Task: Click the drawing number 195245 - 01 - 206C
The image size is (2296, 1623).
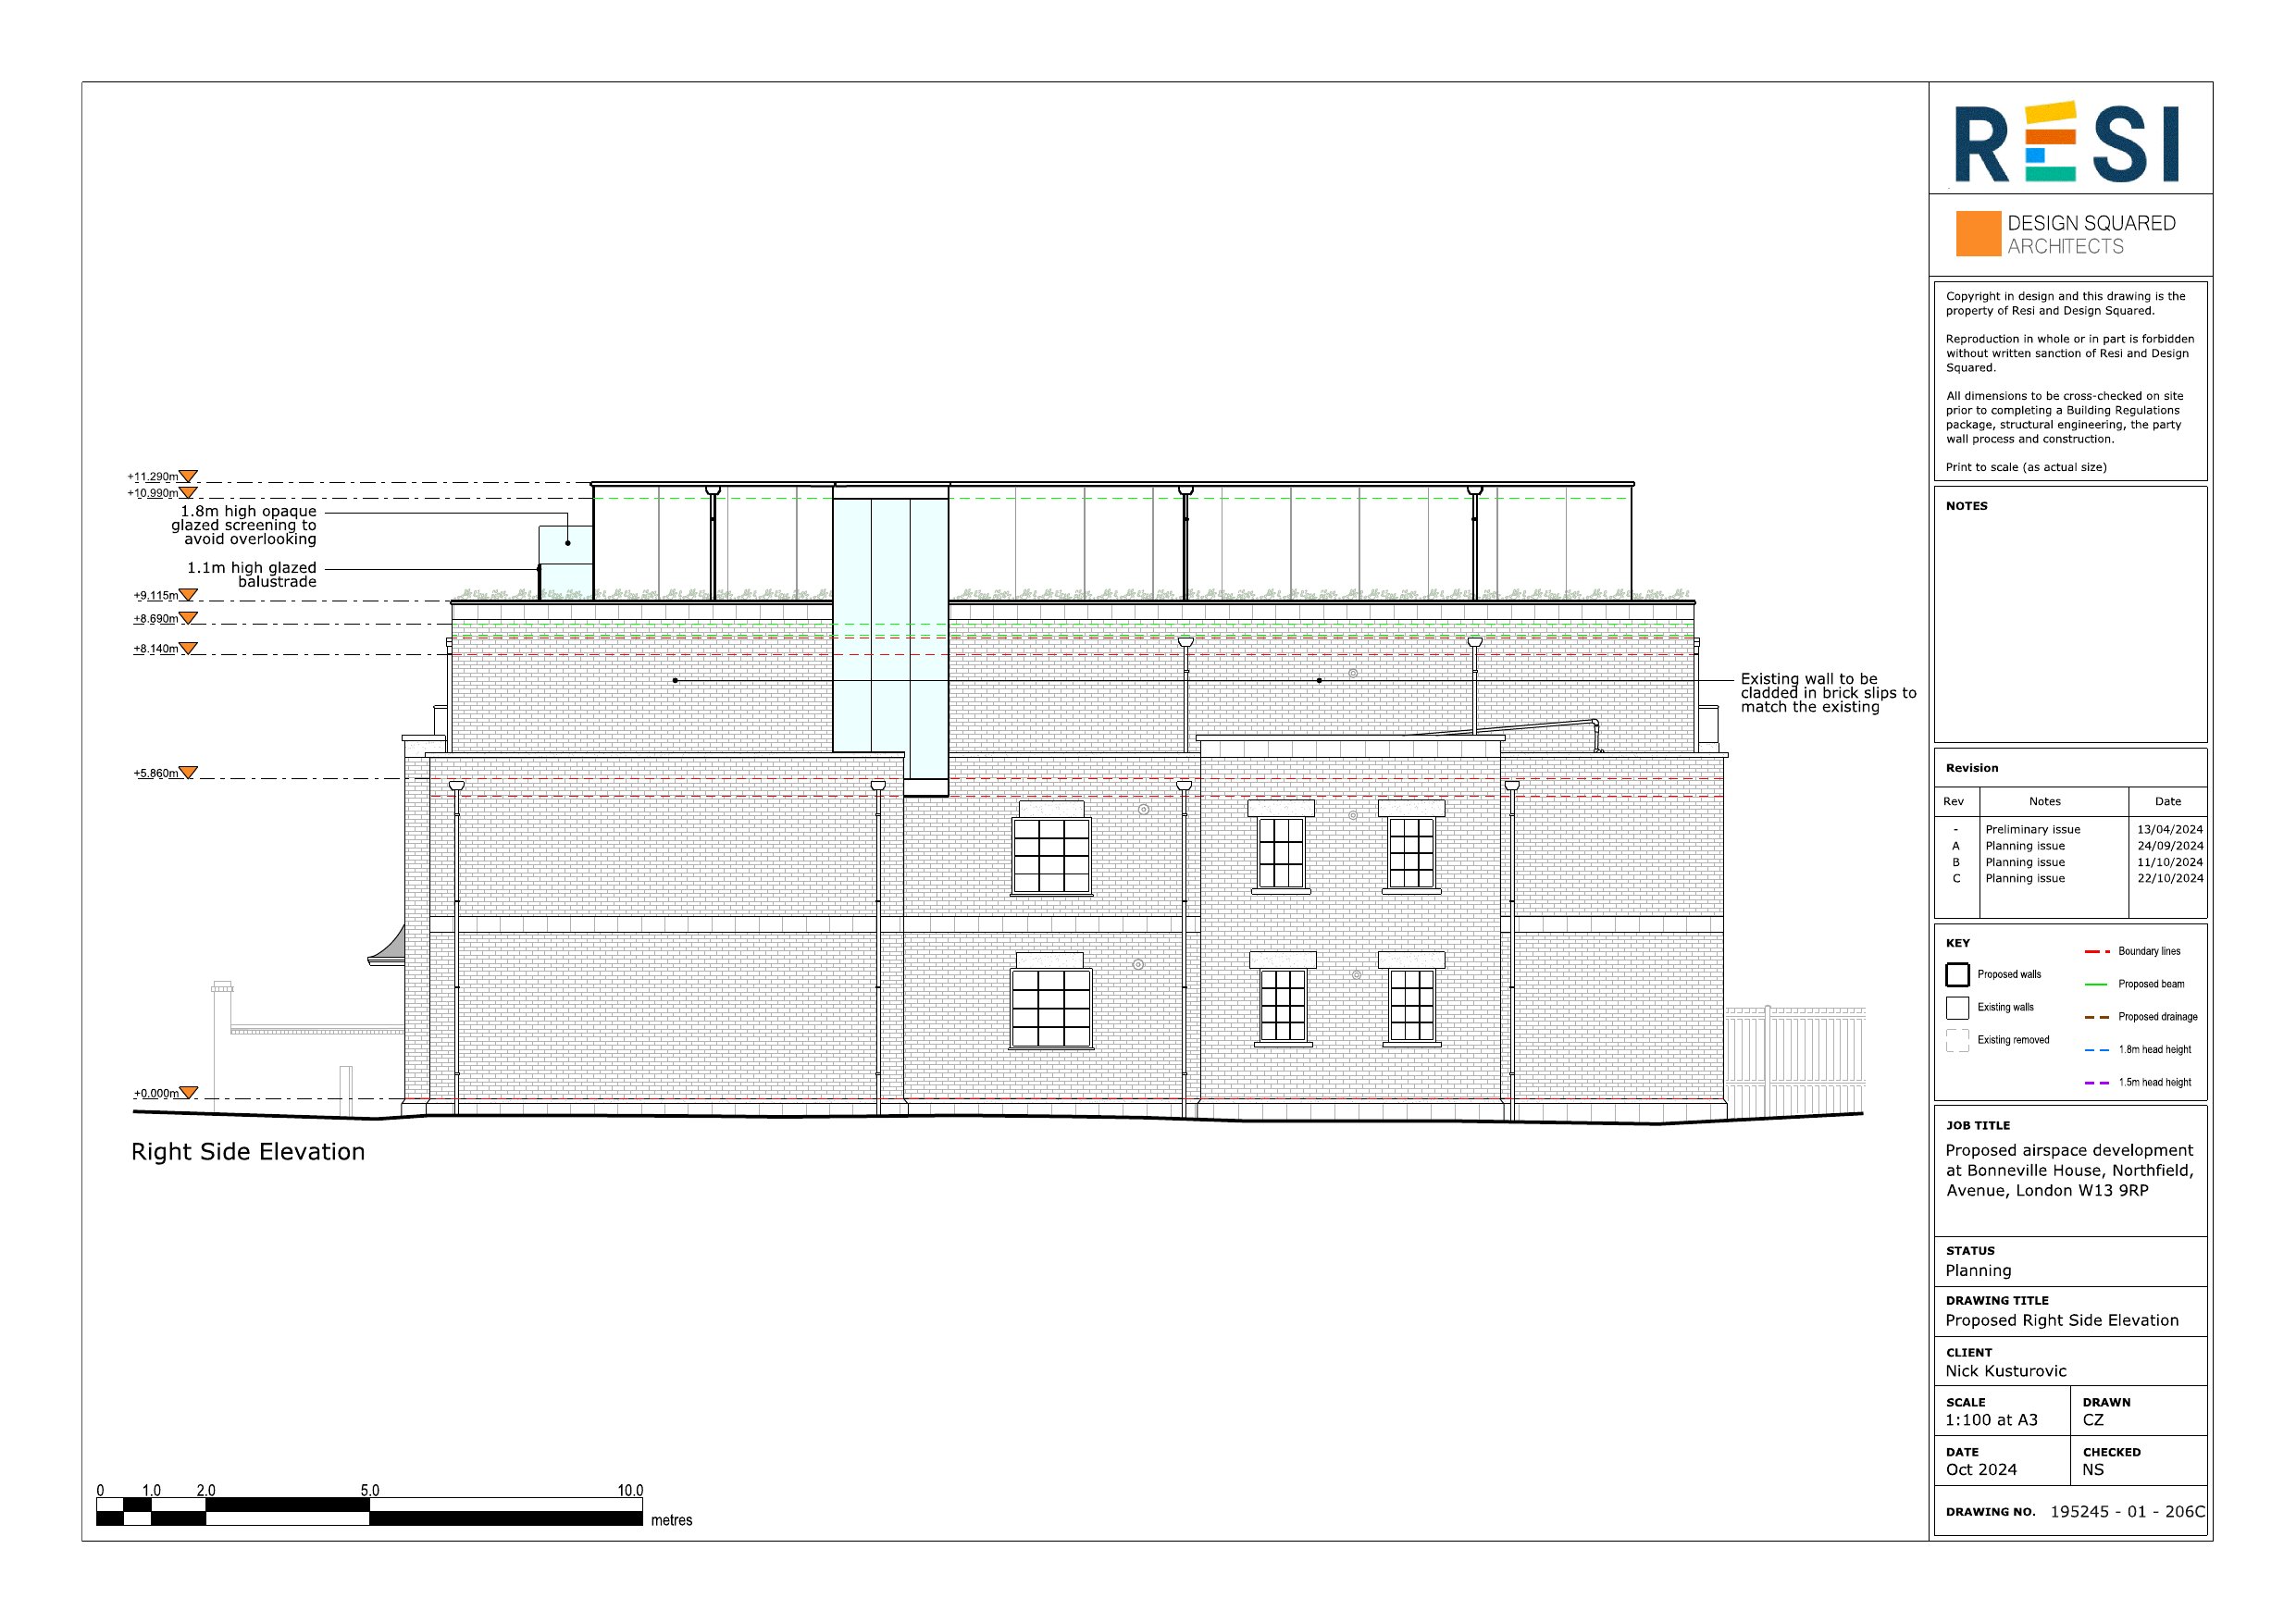Action: (2126, 1512)
